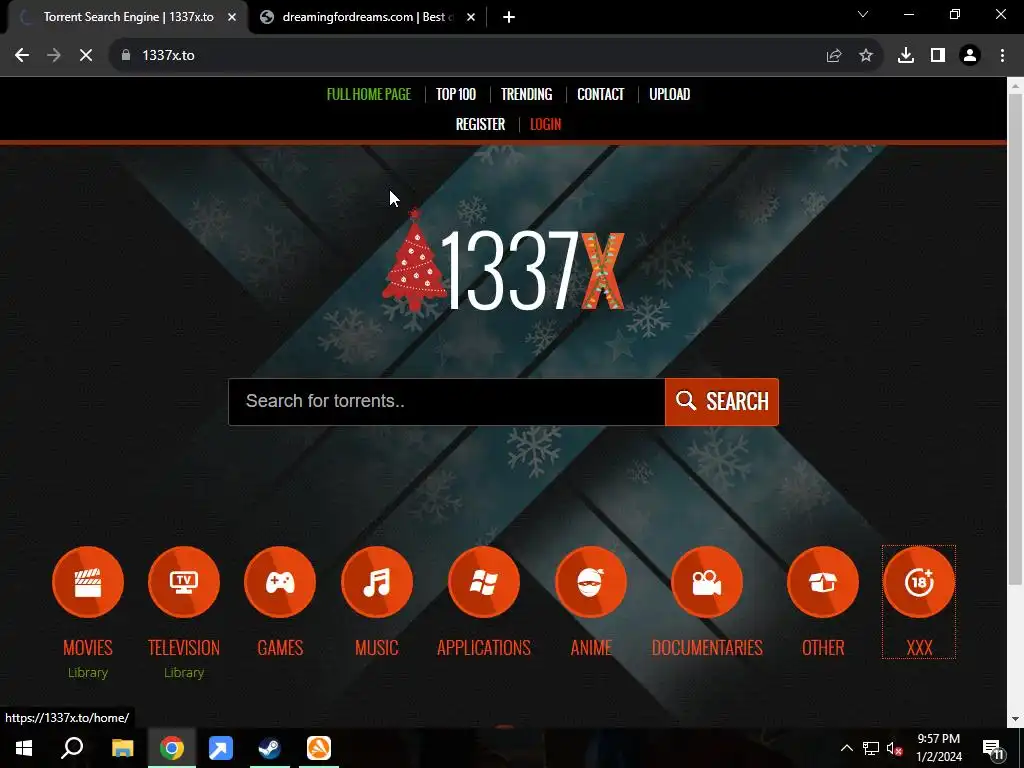The image size is (1024, 768).
Task: Open the orange app icon in taskbar
Action: click(x=319, y=748)
